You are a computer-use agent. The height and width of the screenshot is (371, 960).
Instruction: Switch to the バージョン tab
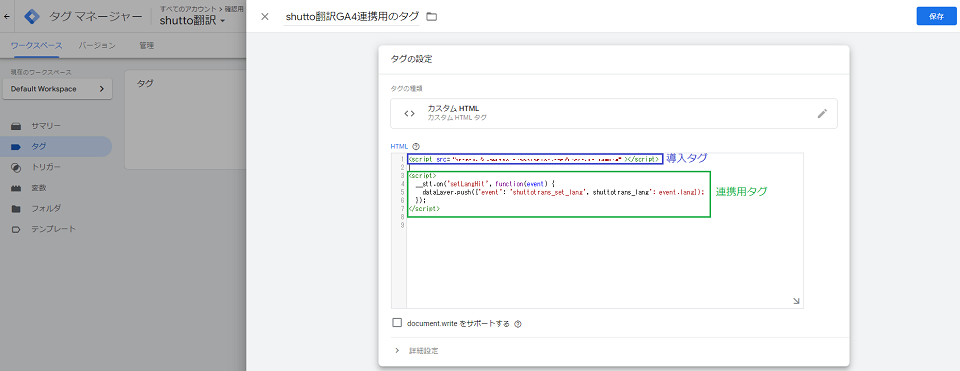pyautogui.click(x=97, y=45)
